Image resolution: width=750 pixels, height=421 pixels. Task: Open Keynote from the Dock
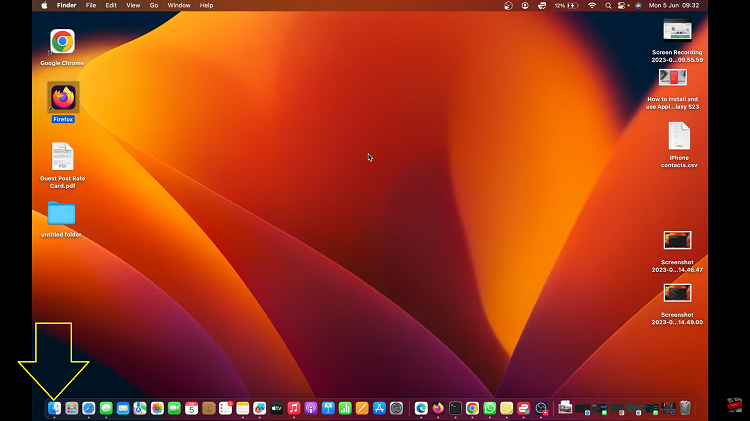point(328,408)
